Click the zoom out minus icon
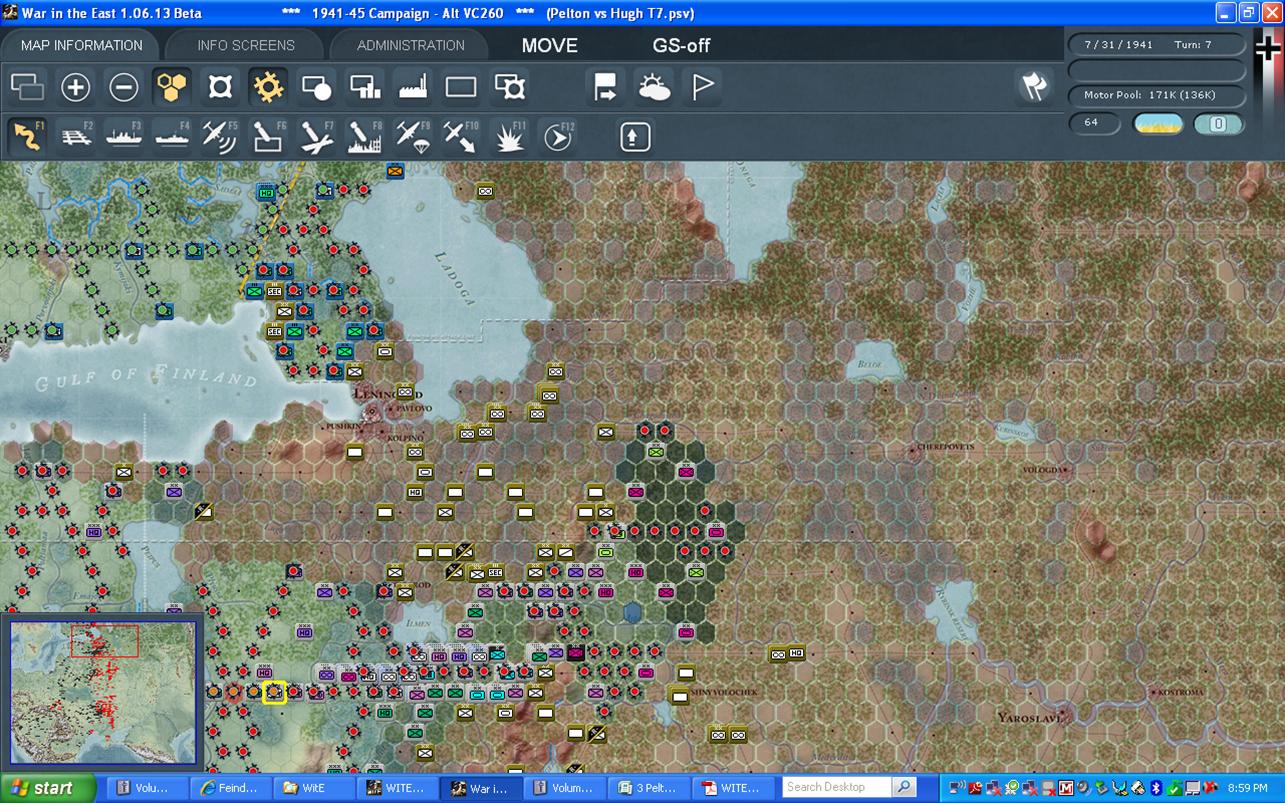The image size is (1285, 803). (123, 88)
